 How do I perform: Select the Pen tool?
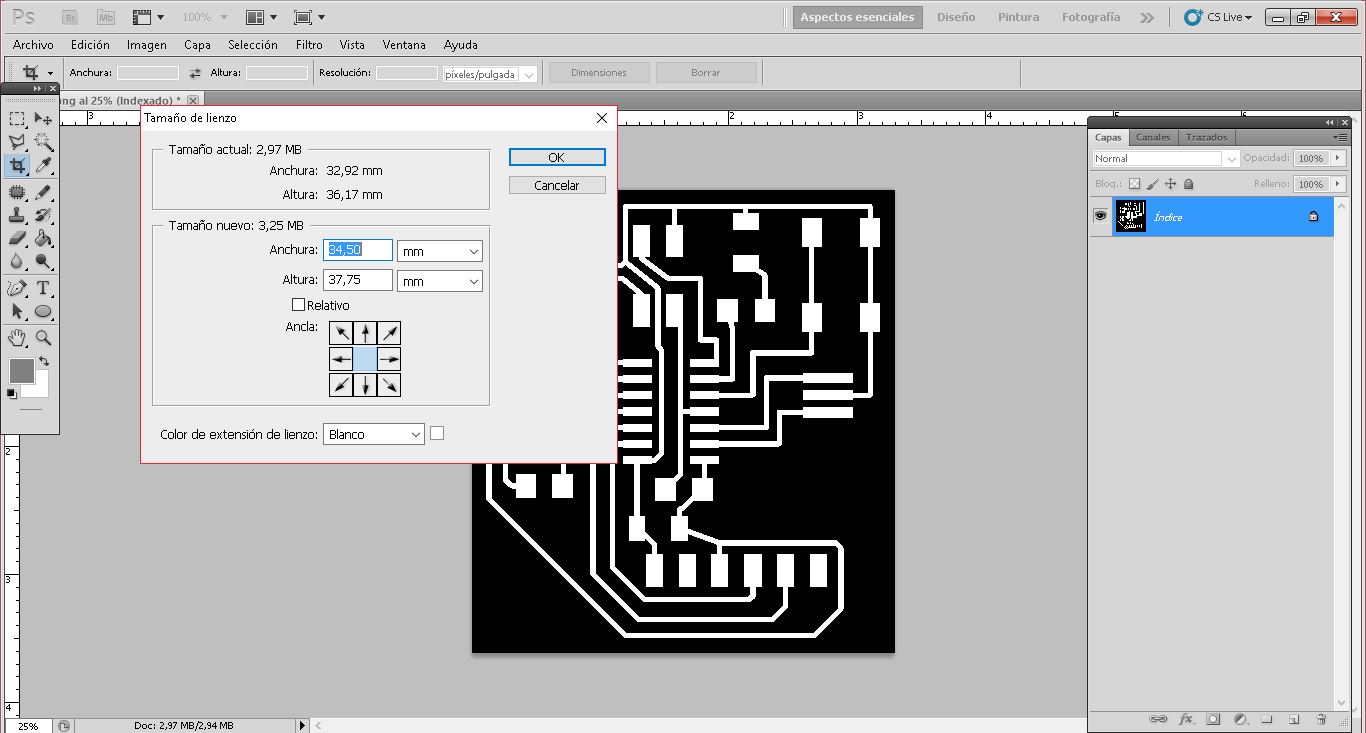[x=17, y=288]
